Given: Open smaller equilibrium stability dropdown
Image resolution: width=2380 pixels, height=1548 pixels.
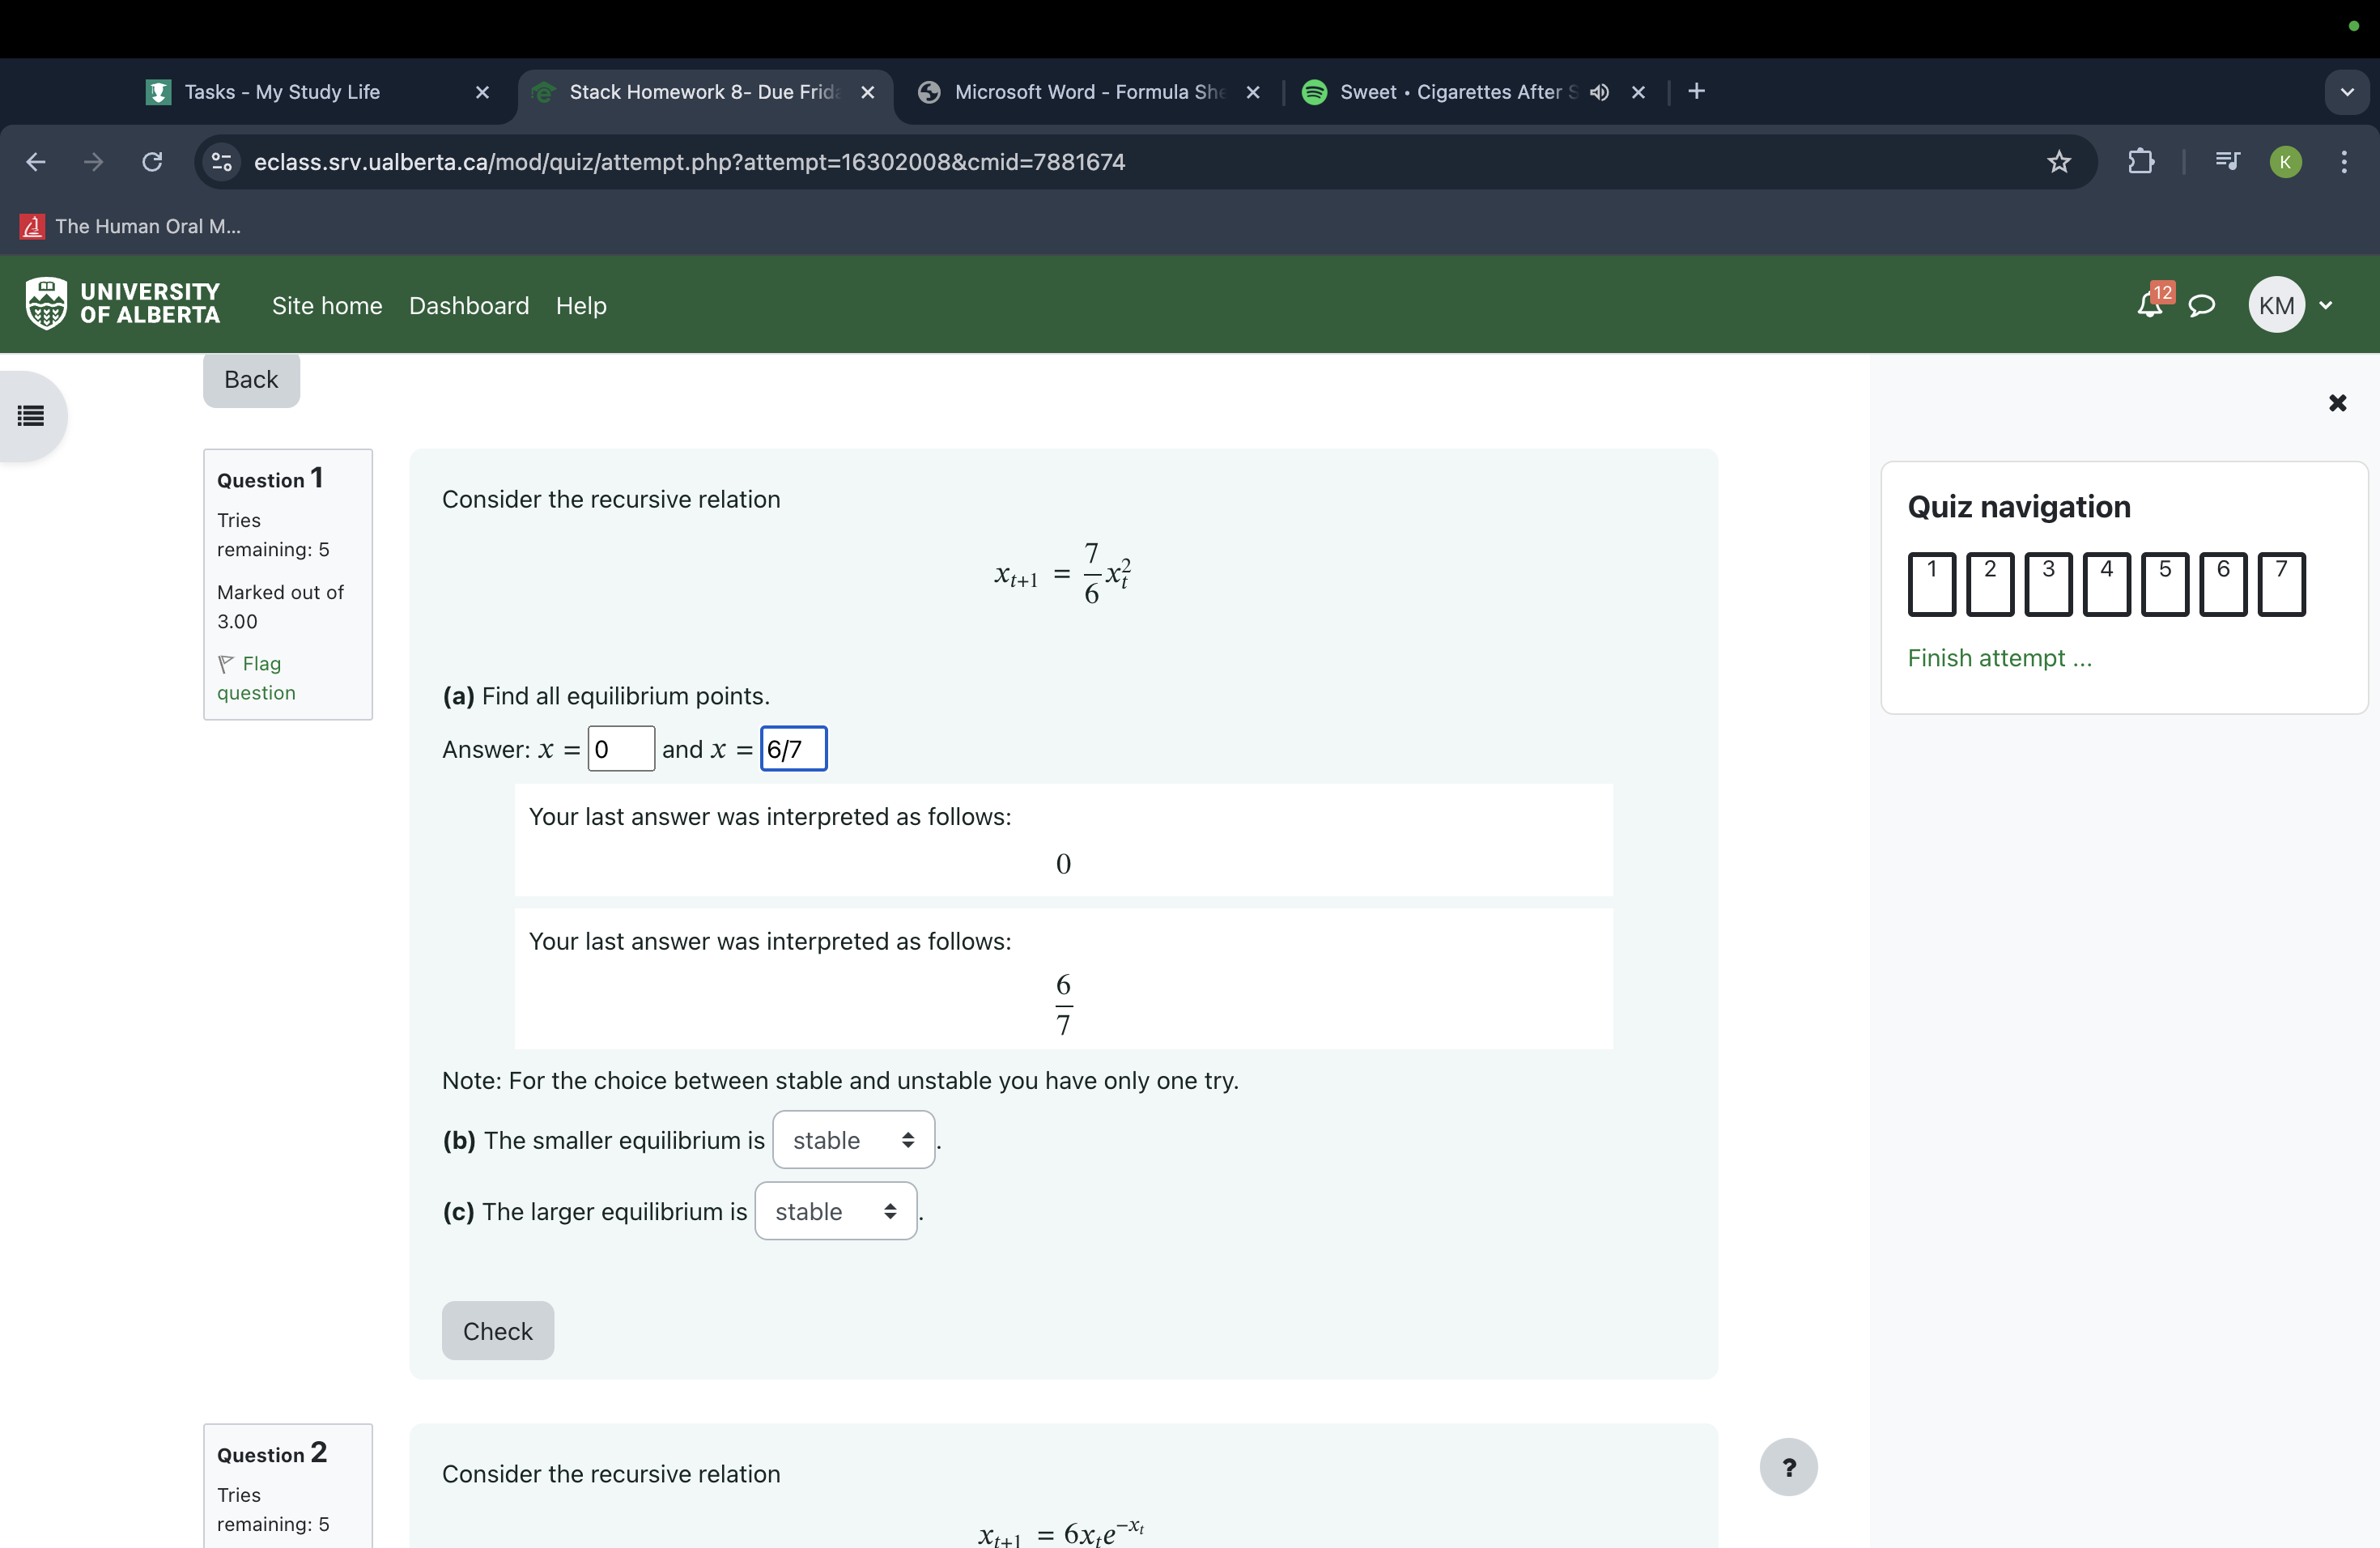Looking at the screenshot, I should (x=853, y=1139).
